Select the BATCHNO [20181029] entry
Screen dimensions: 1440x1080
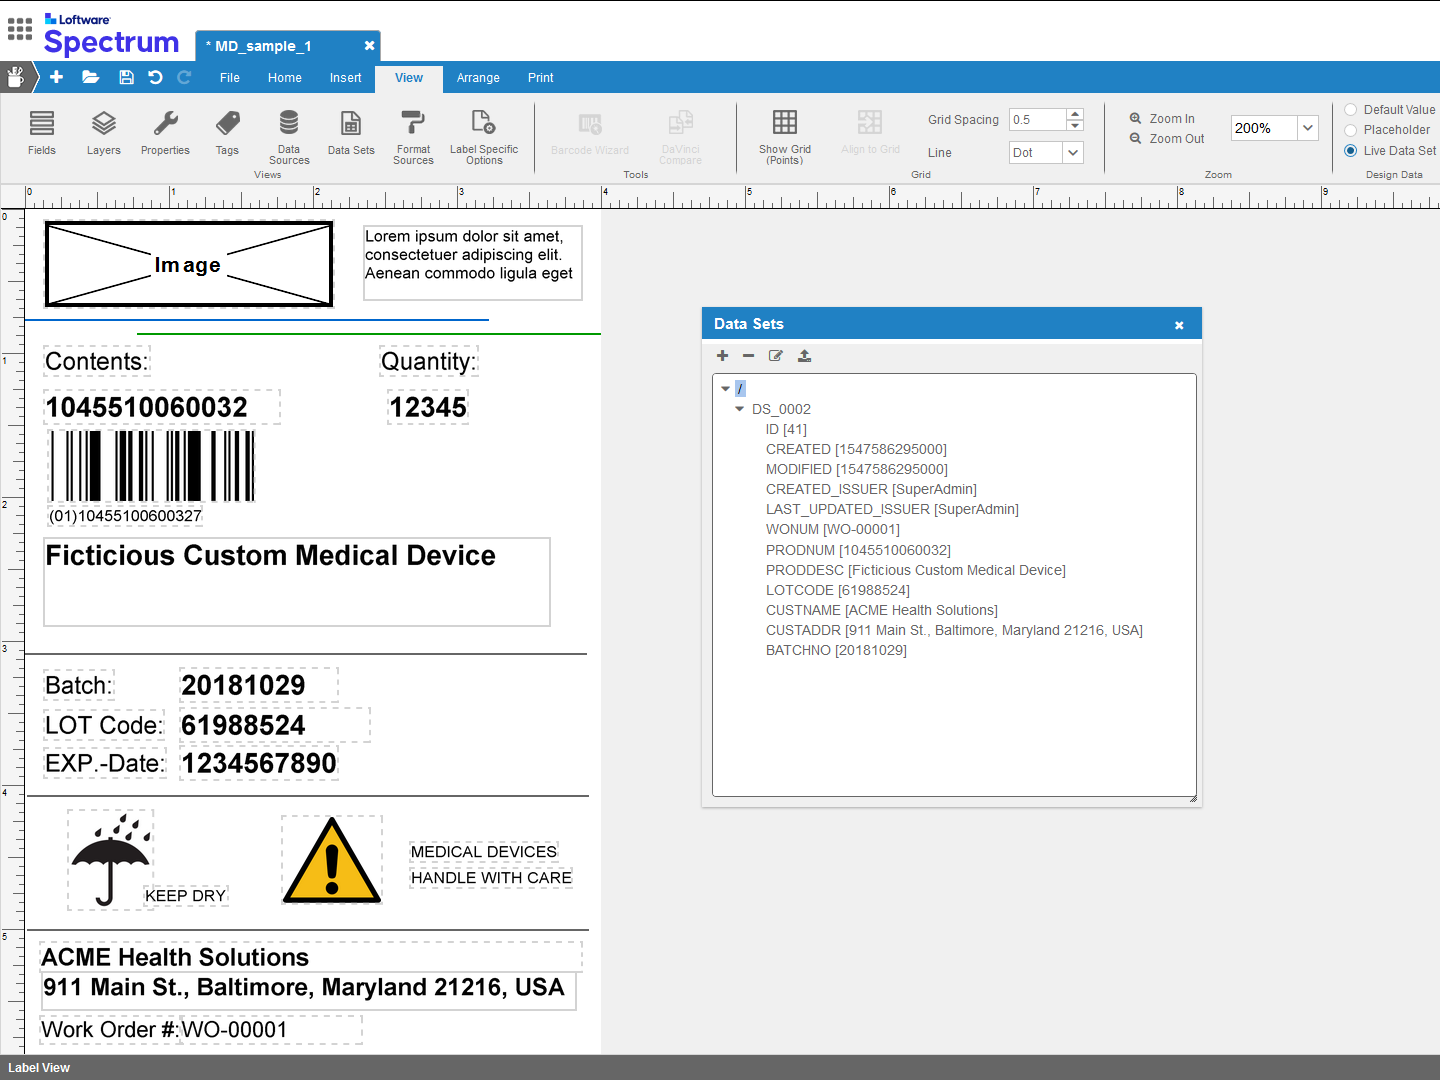tap(836, 650)
